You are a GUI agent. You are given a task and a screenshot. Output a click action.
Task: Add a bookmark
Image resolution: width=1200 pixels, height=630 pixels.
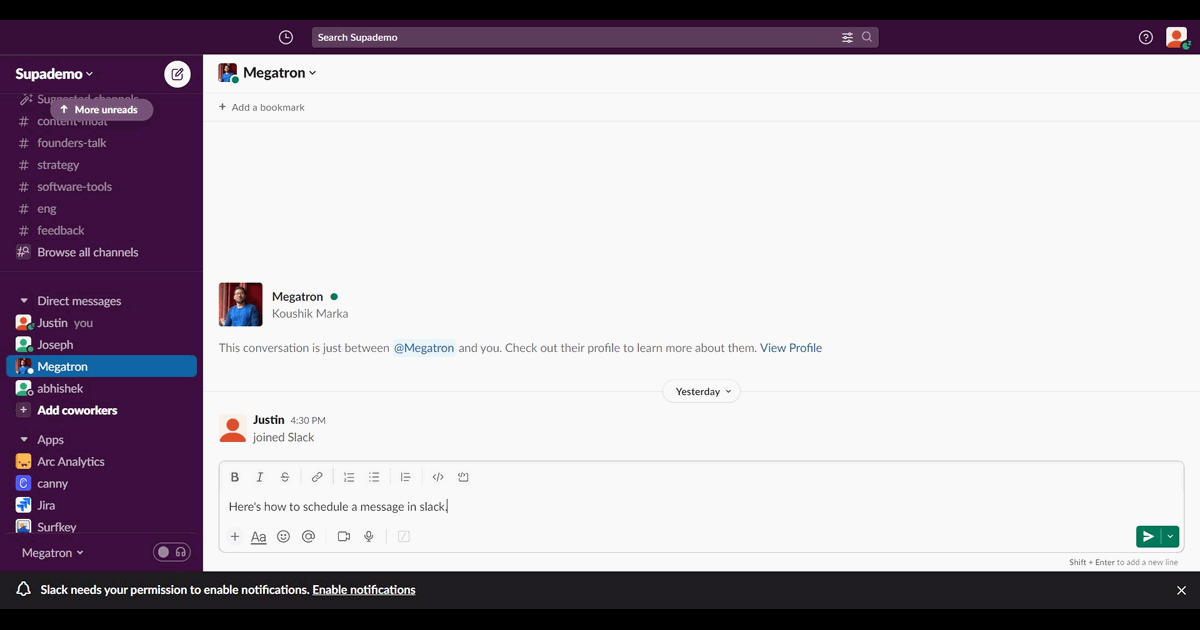262,107
